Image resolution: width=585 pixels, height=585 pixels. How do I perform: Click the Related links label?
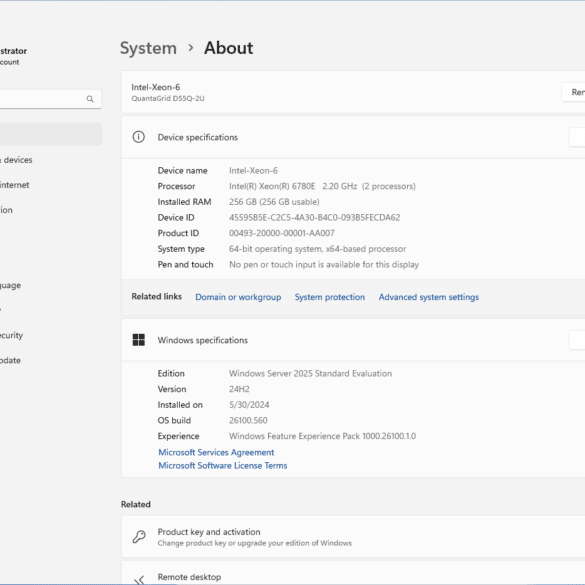[x=157, y=297]
